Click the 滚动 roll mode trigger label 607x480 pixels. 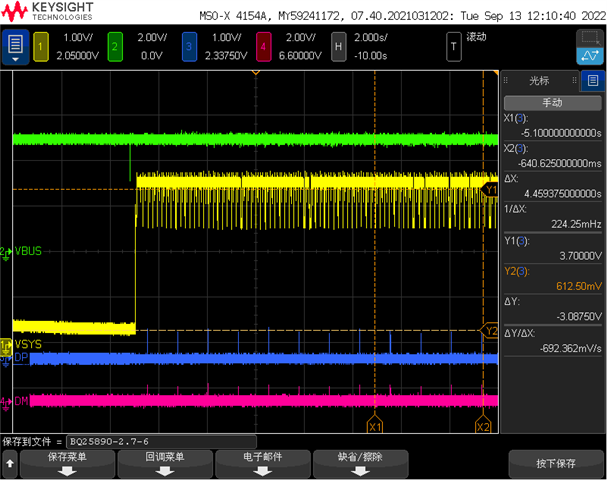click(x=476, y=37)
